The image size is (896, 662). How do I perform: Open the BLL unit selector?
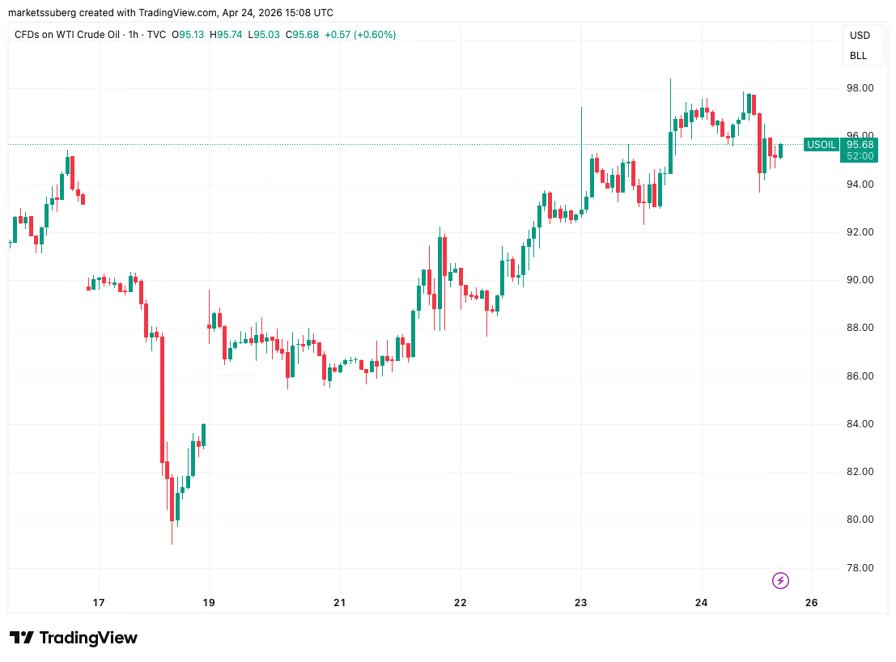(859, 55)
